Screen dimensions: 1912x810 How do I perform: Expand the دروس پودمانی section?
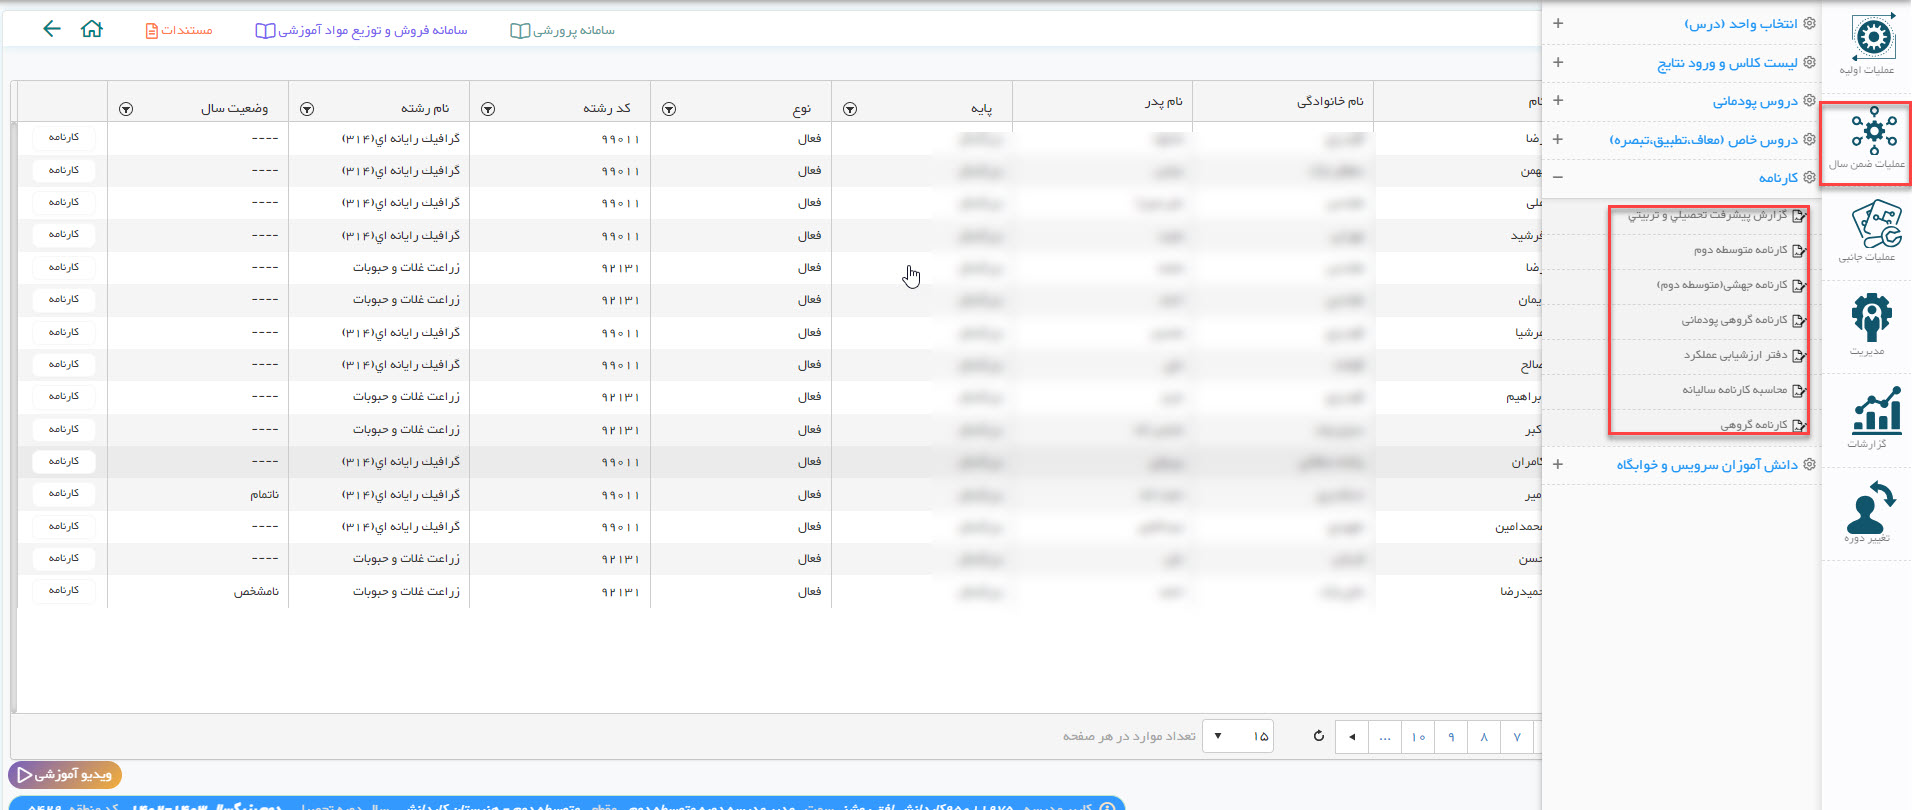point(1558,100)
